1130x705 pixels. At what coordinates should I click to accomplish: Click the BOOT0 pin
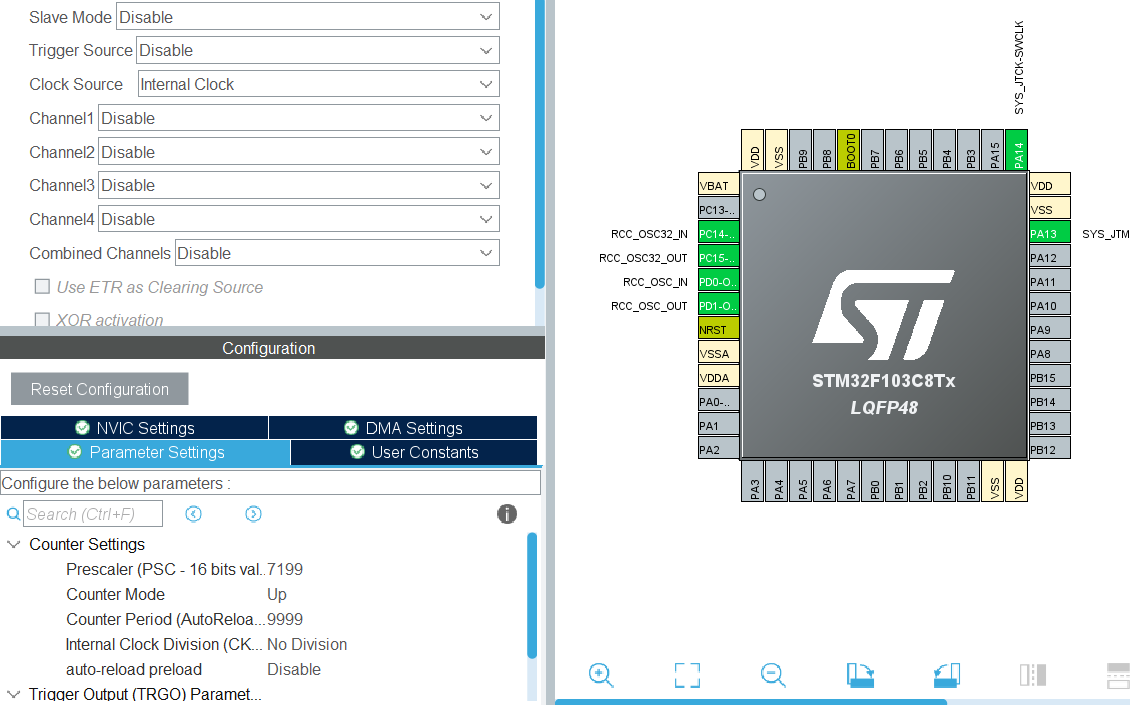pos(849,150)
